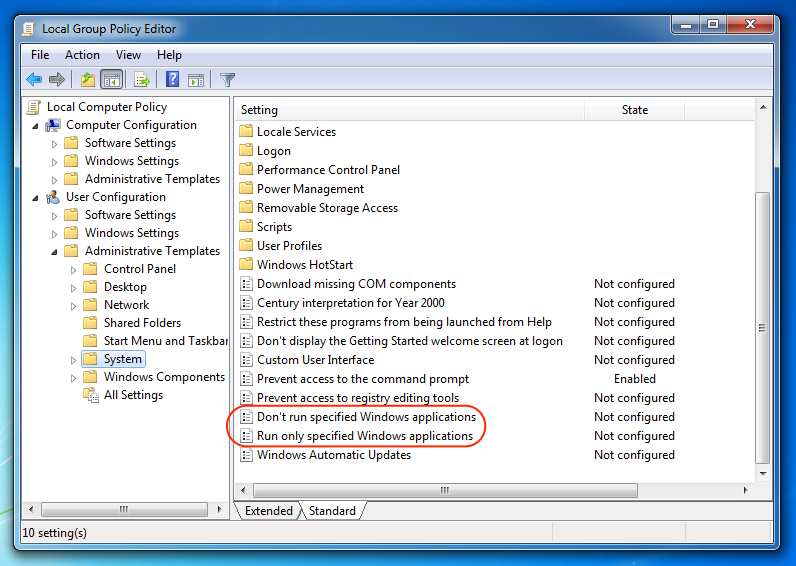Viewport: 796px width, 566px height.
Task: Select Restrict these programs from being launched from Help
Action: pyautogui.click(x=404, y=322)
